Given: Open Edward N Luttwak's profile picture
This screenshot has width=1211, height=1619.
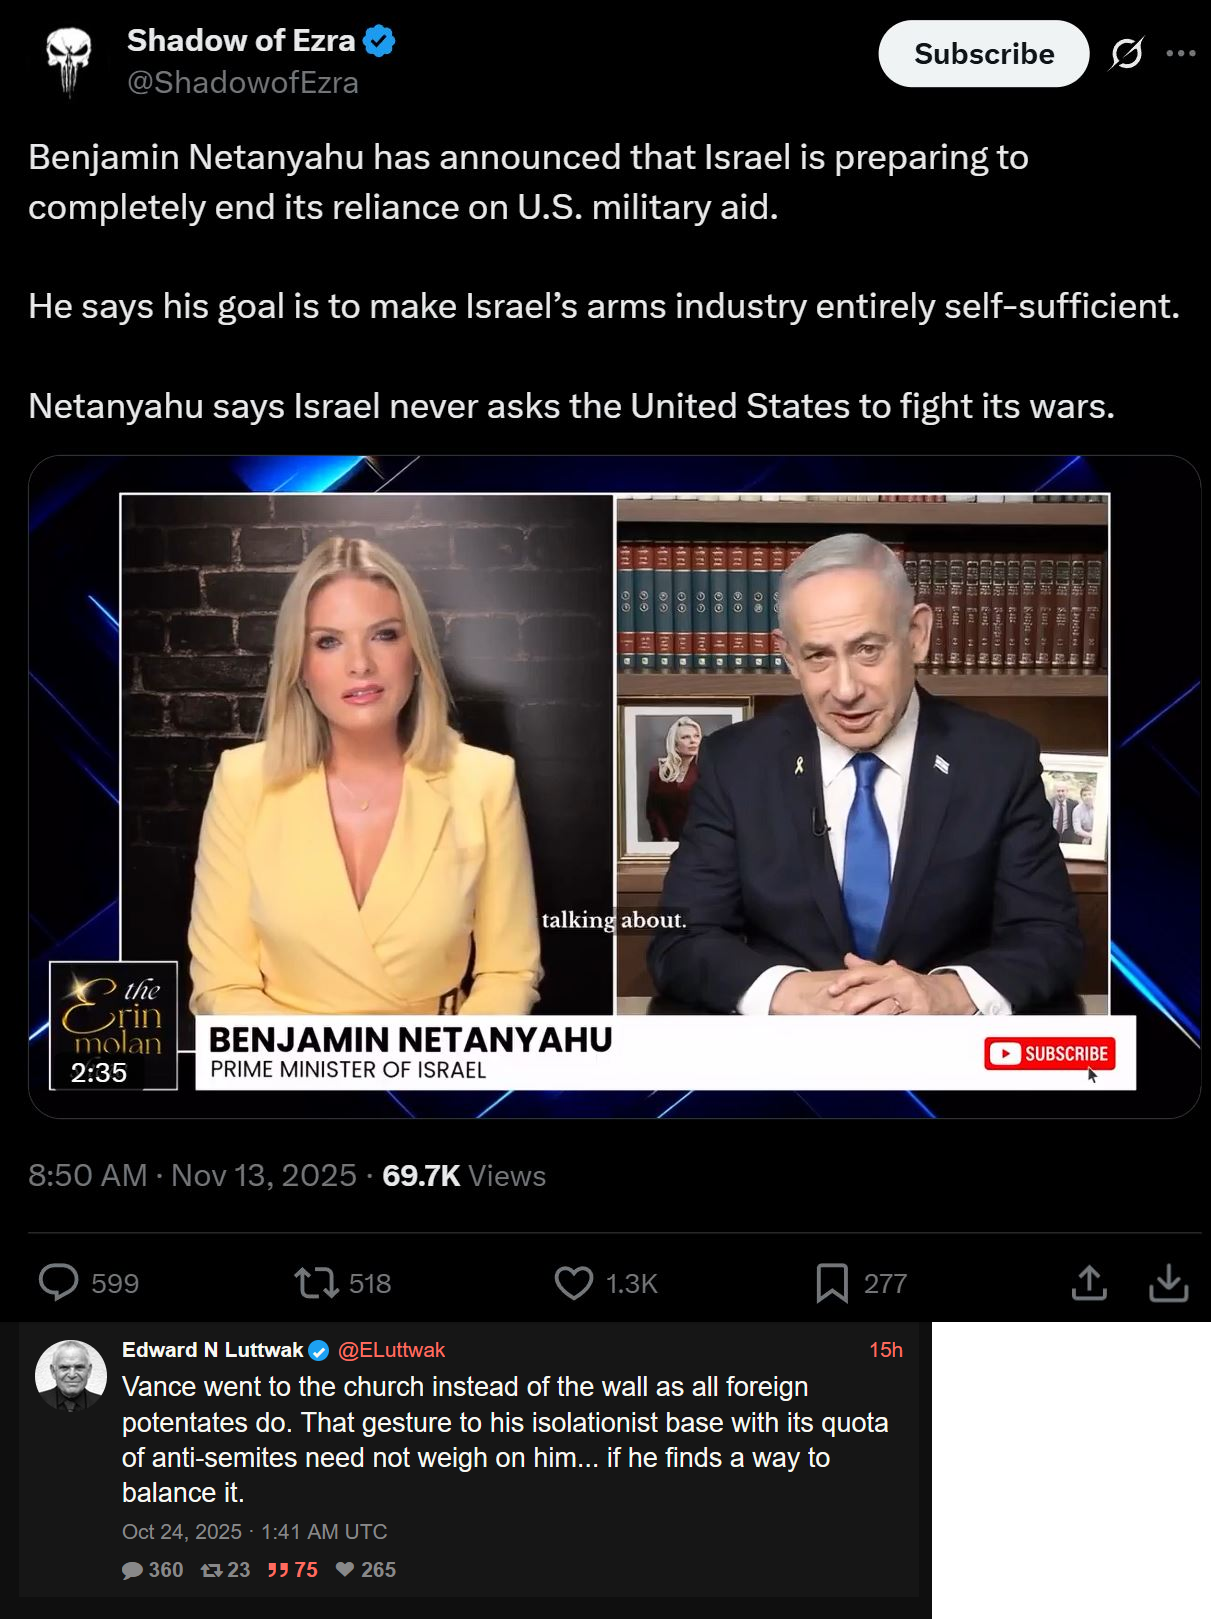Looking at the screenshot, I should pos(71,1376).
